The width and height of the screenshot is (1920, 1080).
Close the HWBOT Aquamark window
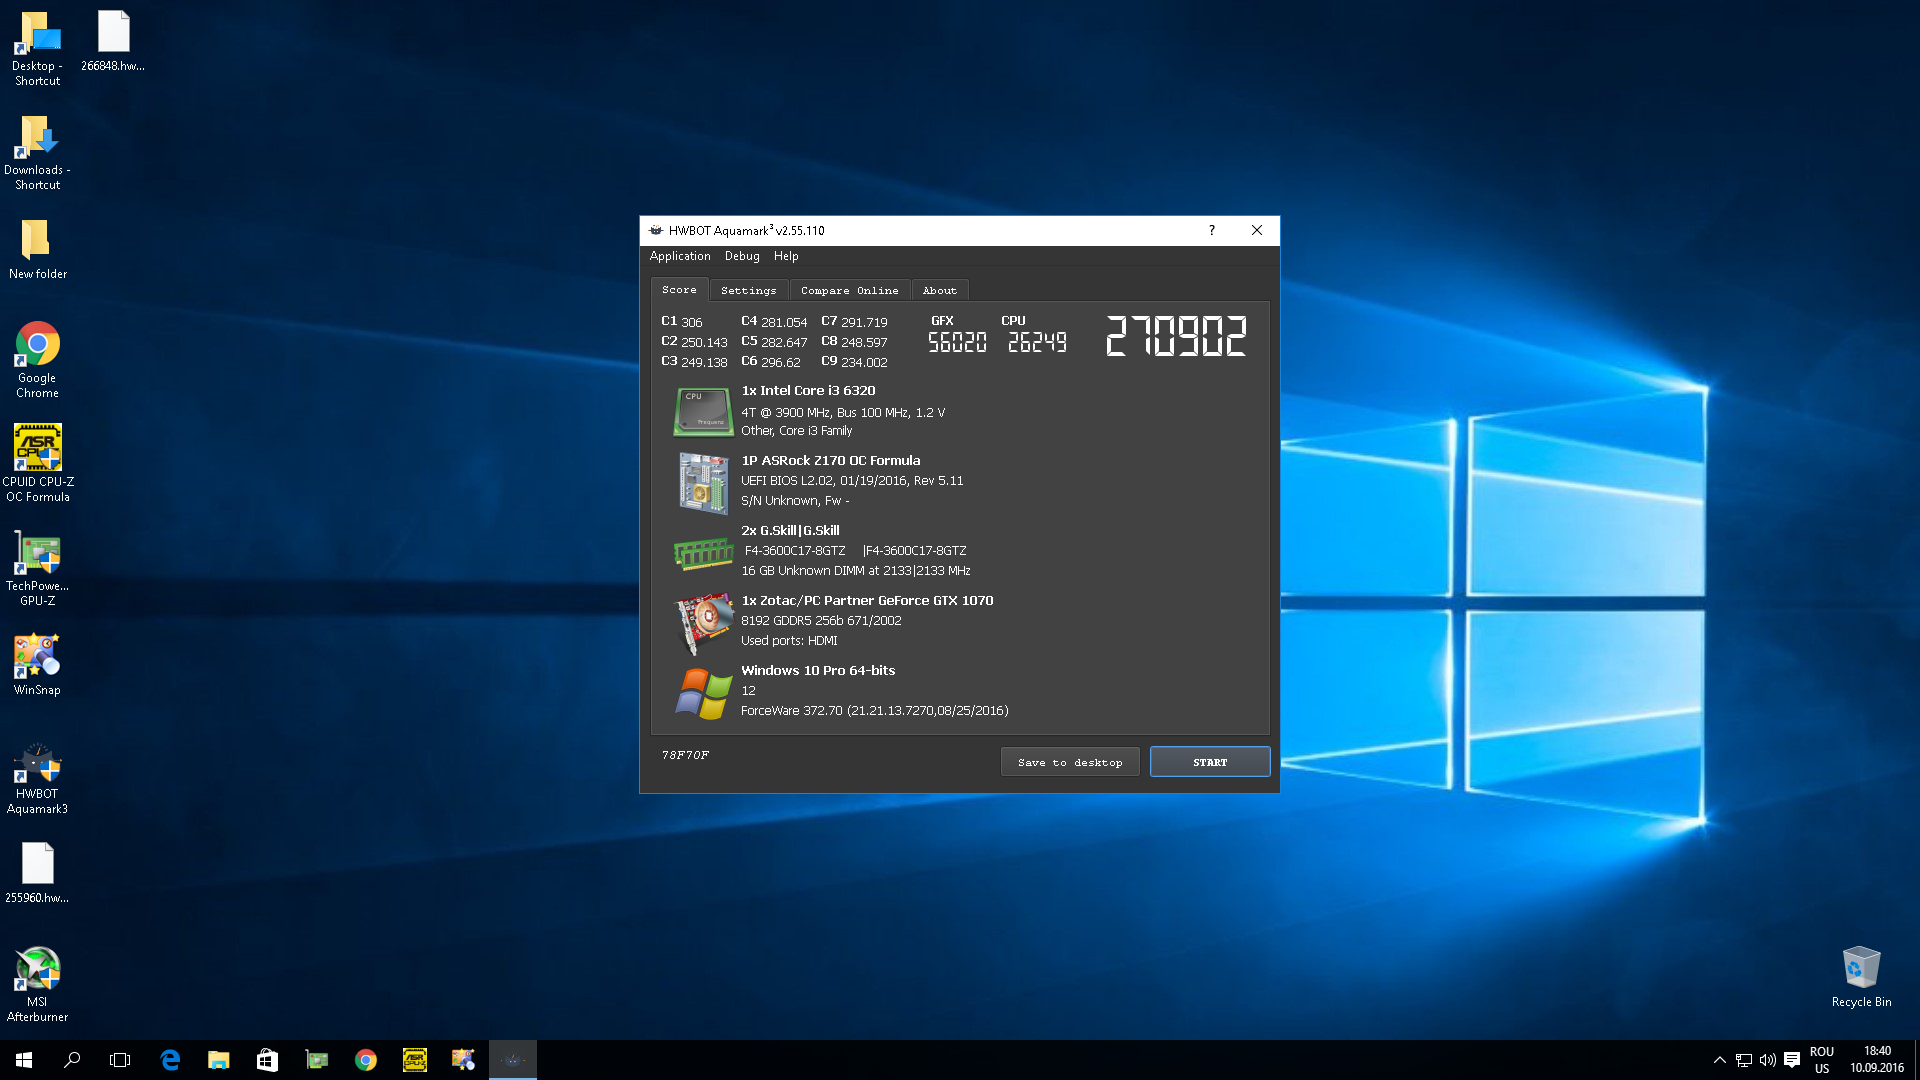coord(1257,231)
